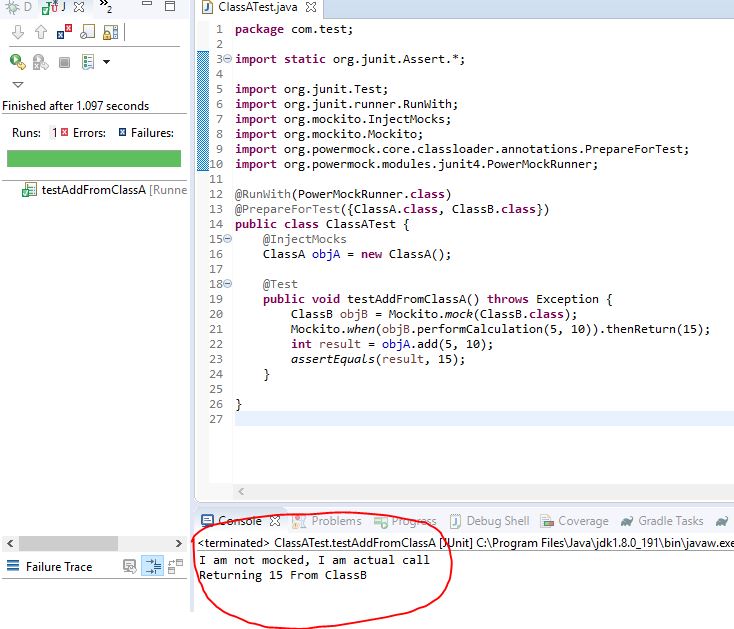Place cursor on empty line 27

(x=484, y=418)
